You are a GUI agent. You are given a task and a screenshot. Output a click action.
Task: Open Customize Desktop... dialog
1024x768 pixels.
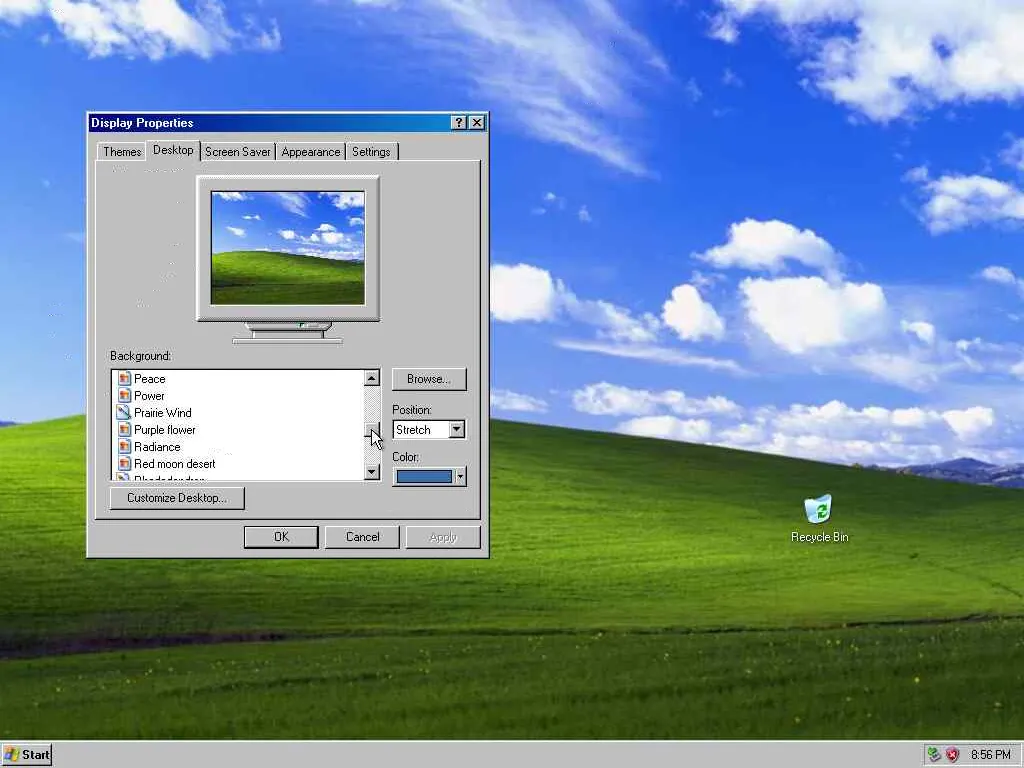[x=177, y=498]
